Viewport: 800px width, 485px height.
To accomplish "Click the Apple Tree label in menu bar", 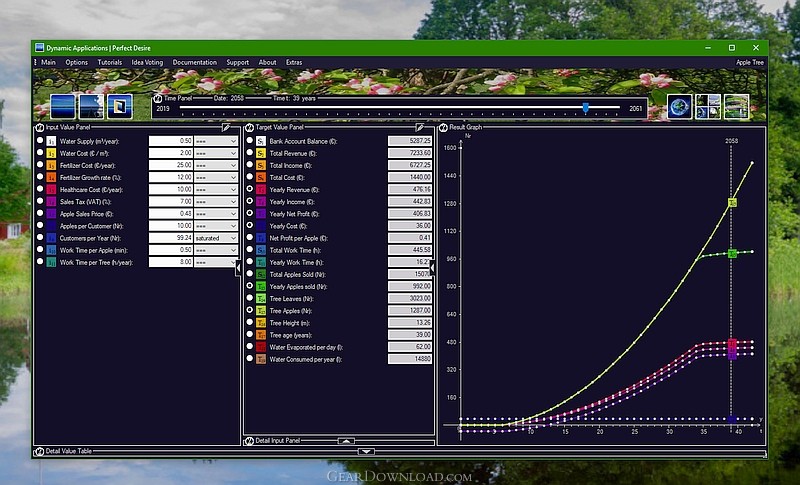I will (x=749, y=62).
